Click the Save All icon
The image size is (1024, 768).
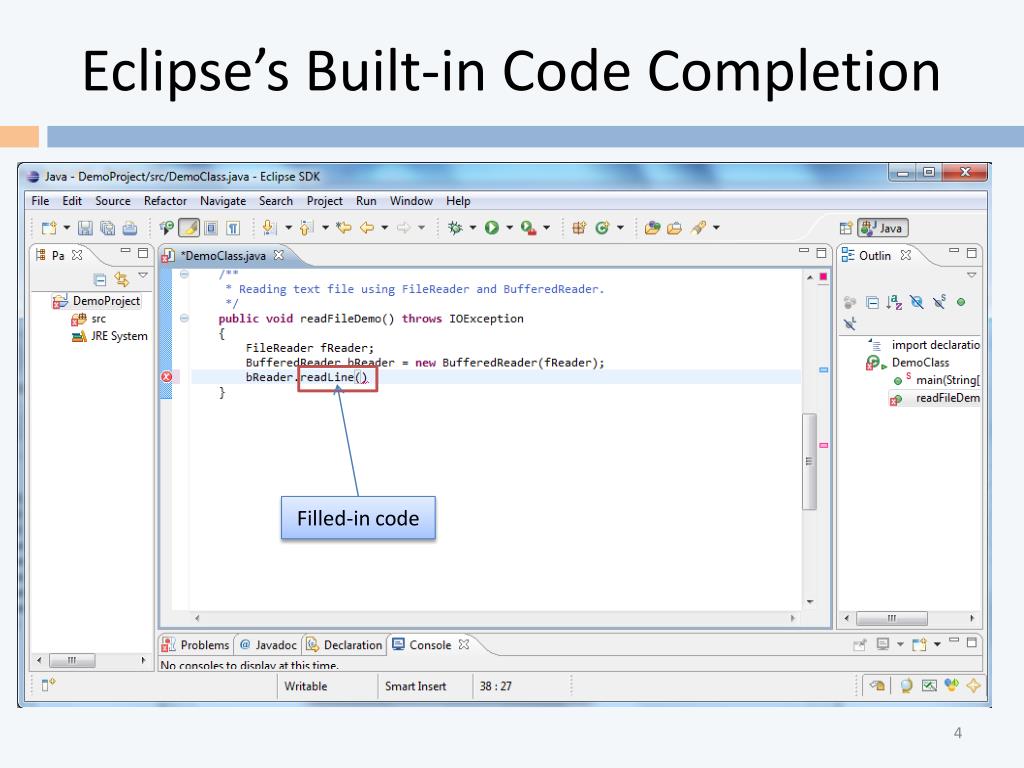(108, 228)
